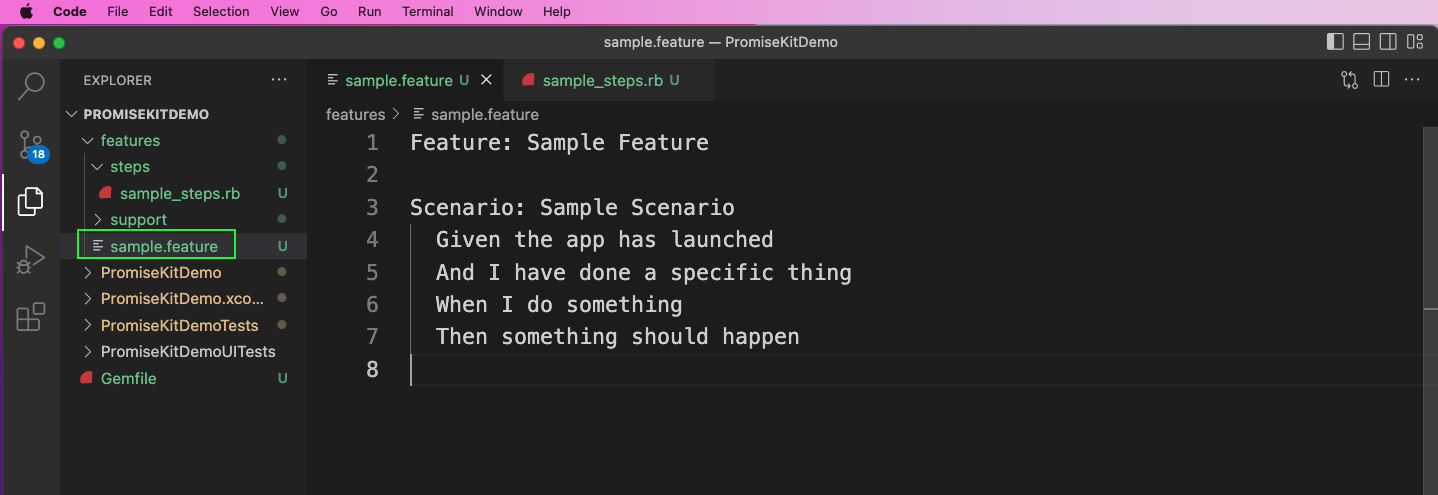Collapse the features folder
The image size is (1438, 495).
88,141
